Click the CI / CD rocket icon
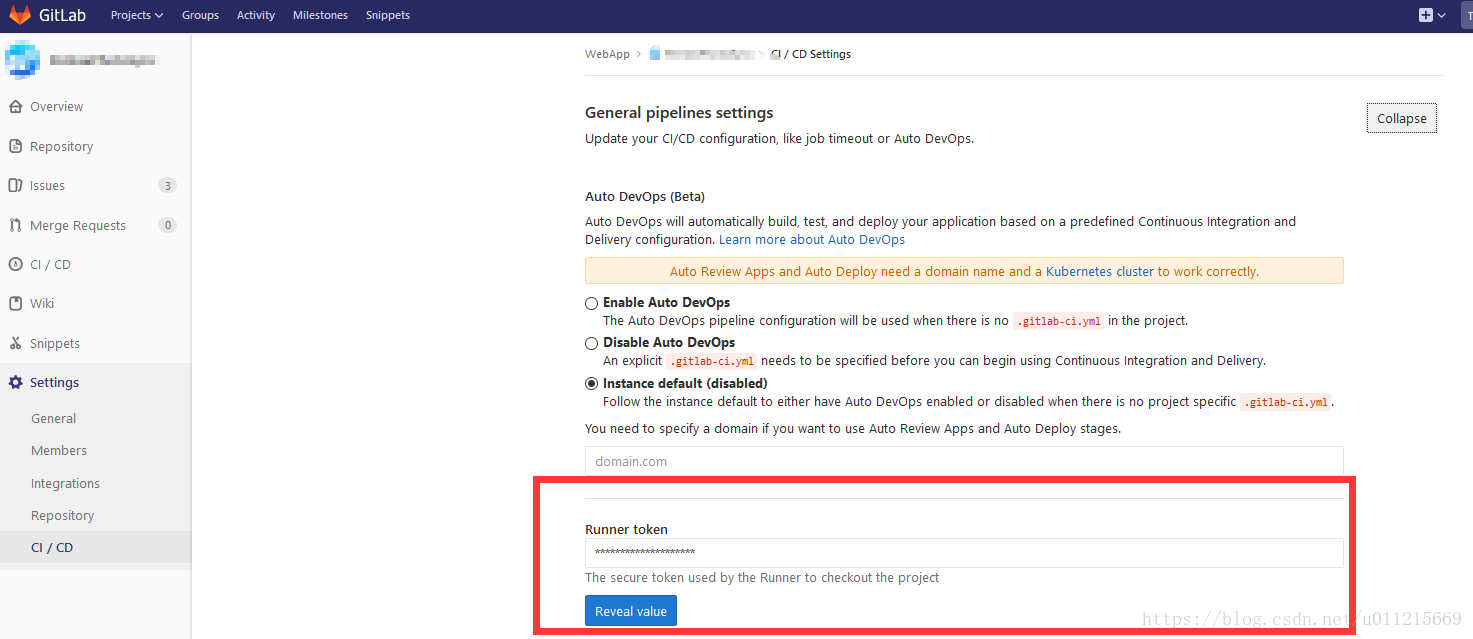The image size is (1473, 639). 15,265
